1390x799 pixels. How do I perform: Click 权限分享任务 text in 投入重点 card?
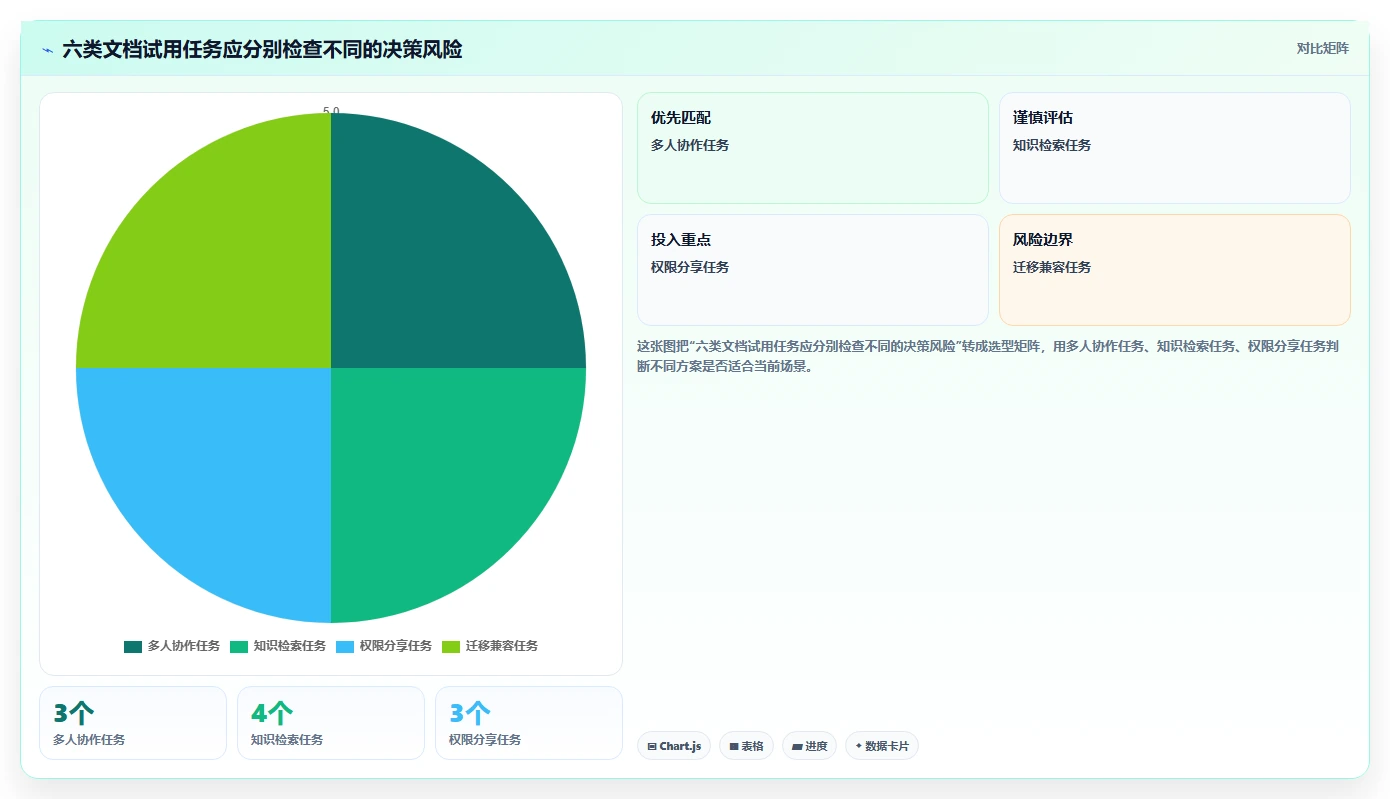click(690, 267)
